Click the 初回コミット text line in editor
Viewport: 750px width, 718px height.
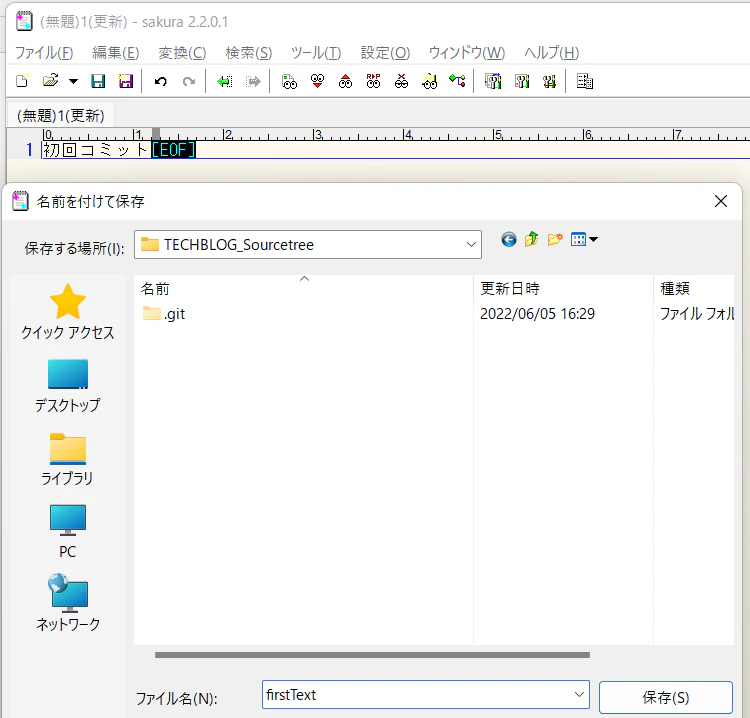click(x=96, y=150)
